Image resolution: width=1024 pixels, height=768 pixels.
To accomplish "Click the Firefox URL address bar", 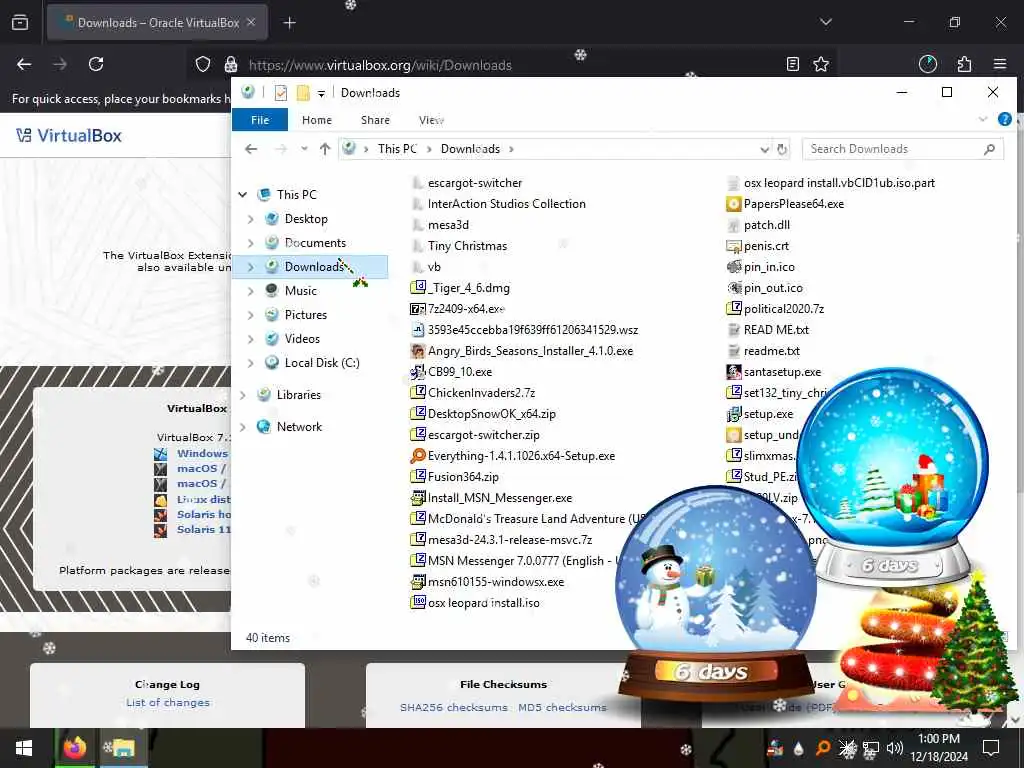I will click(x=509, y=65).
